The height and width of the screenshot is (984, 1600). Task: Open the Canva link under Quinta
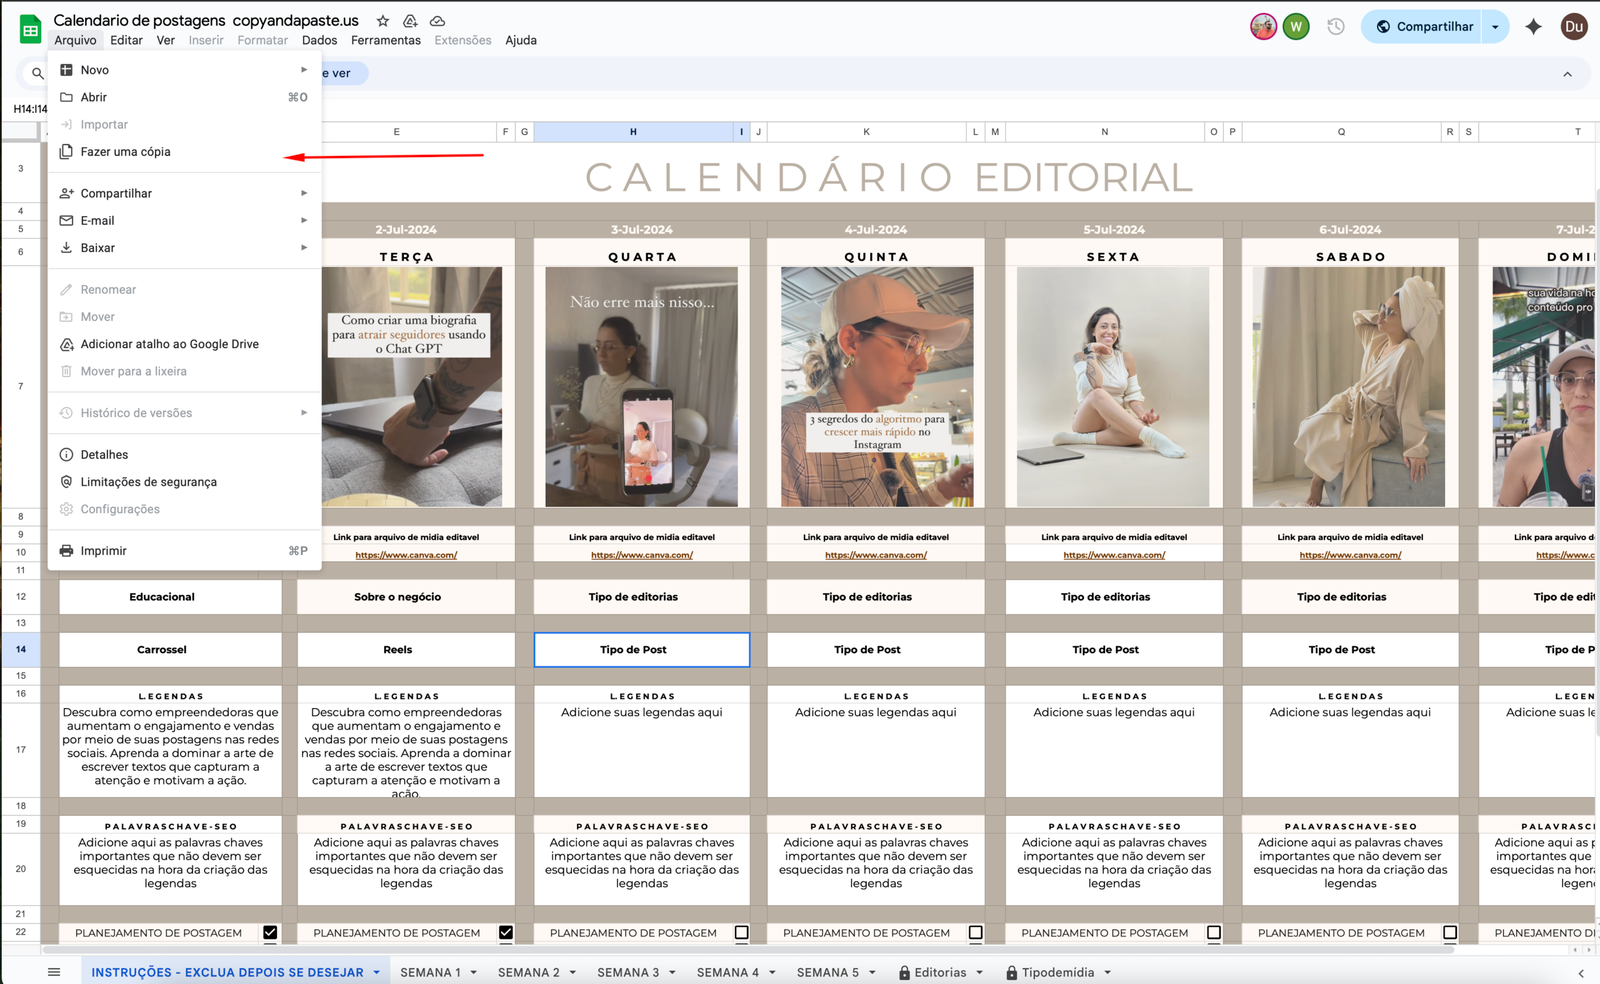875,555
